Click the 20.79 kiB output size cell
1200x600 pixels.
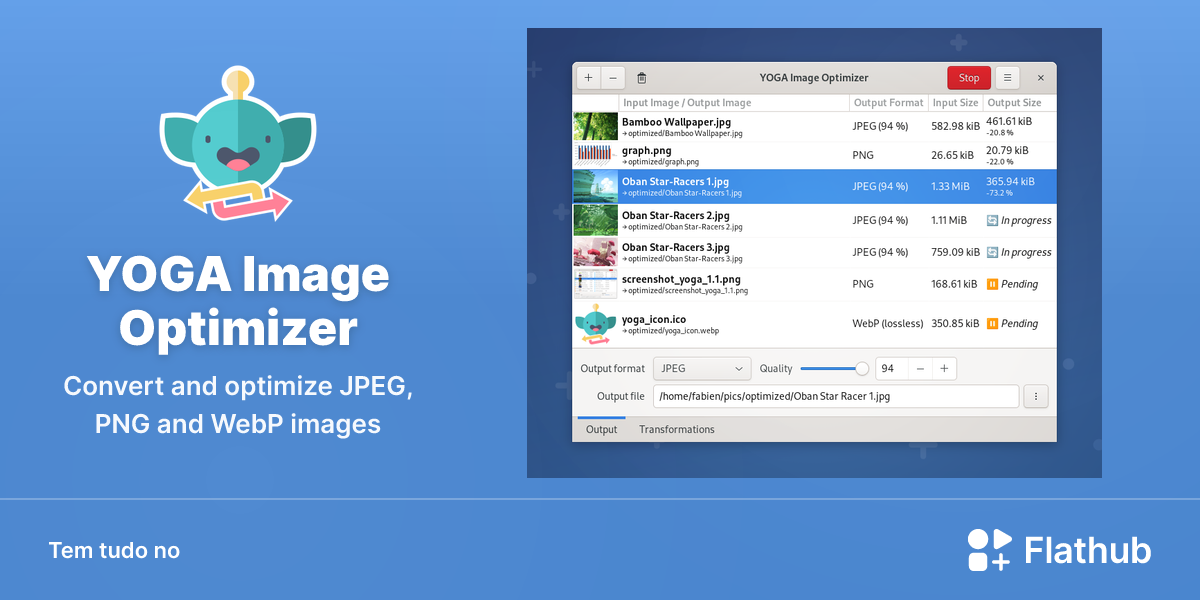tap(1006, 150)
